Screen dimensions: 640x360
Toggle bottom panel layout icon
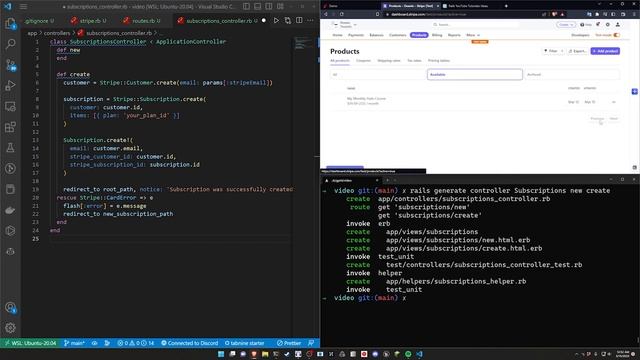tap(258, 7)
